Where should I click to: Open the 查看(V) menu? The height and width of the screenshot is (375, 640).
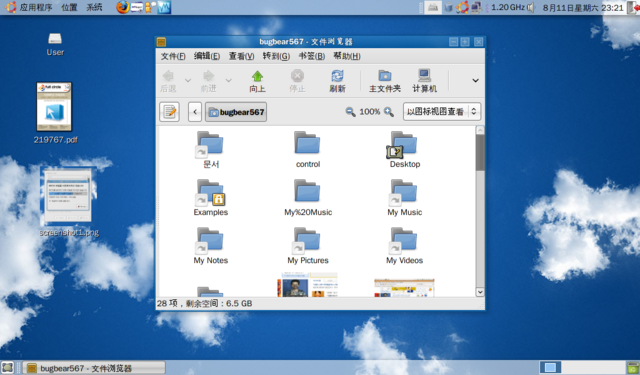coord(241,56)
